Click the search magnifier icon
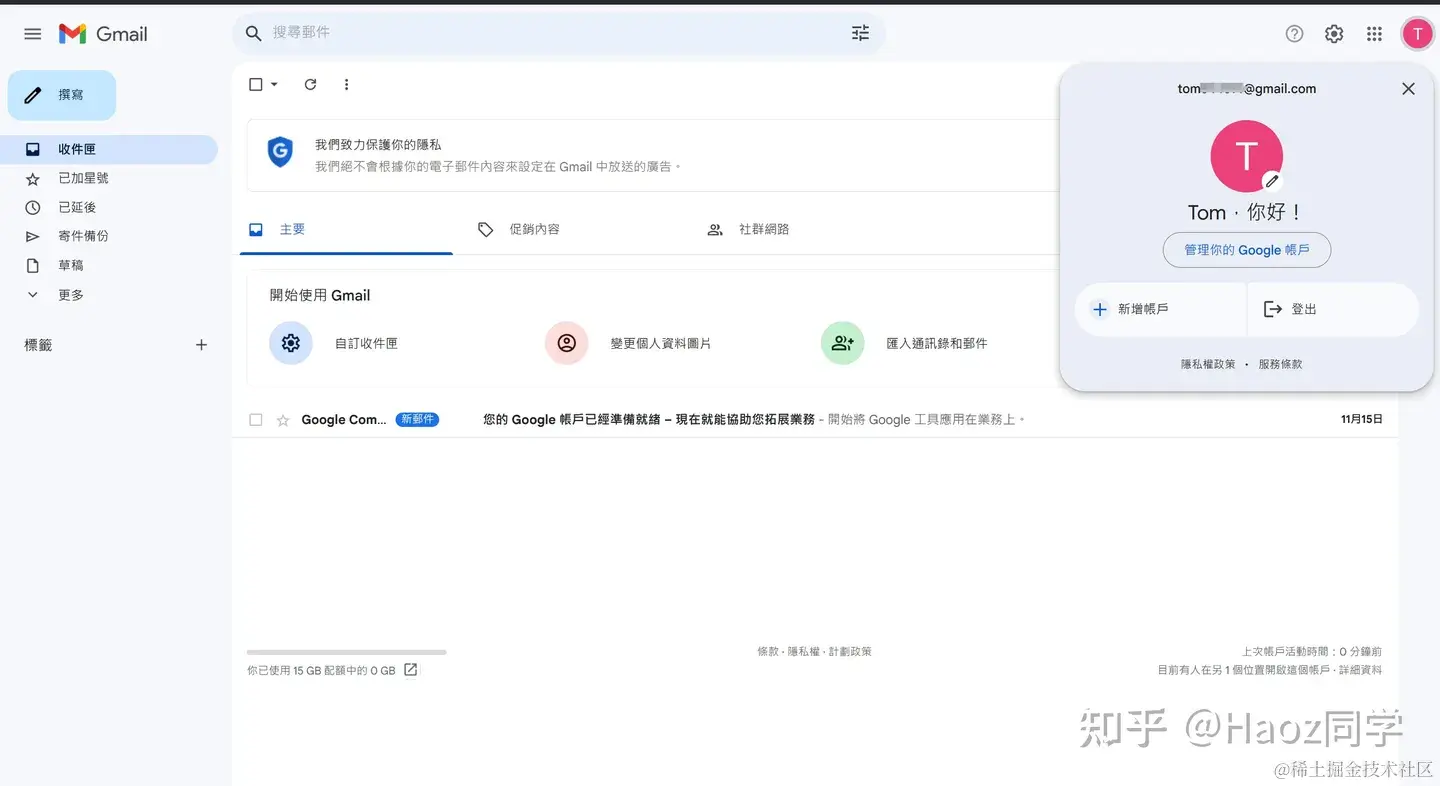This screenshot has height=786, width=1440. (254, 34)
